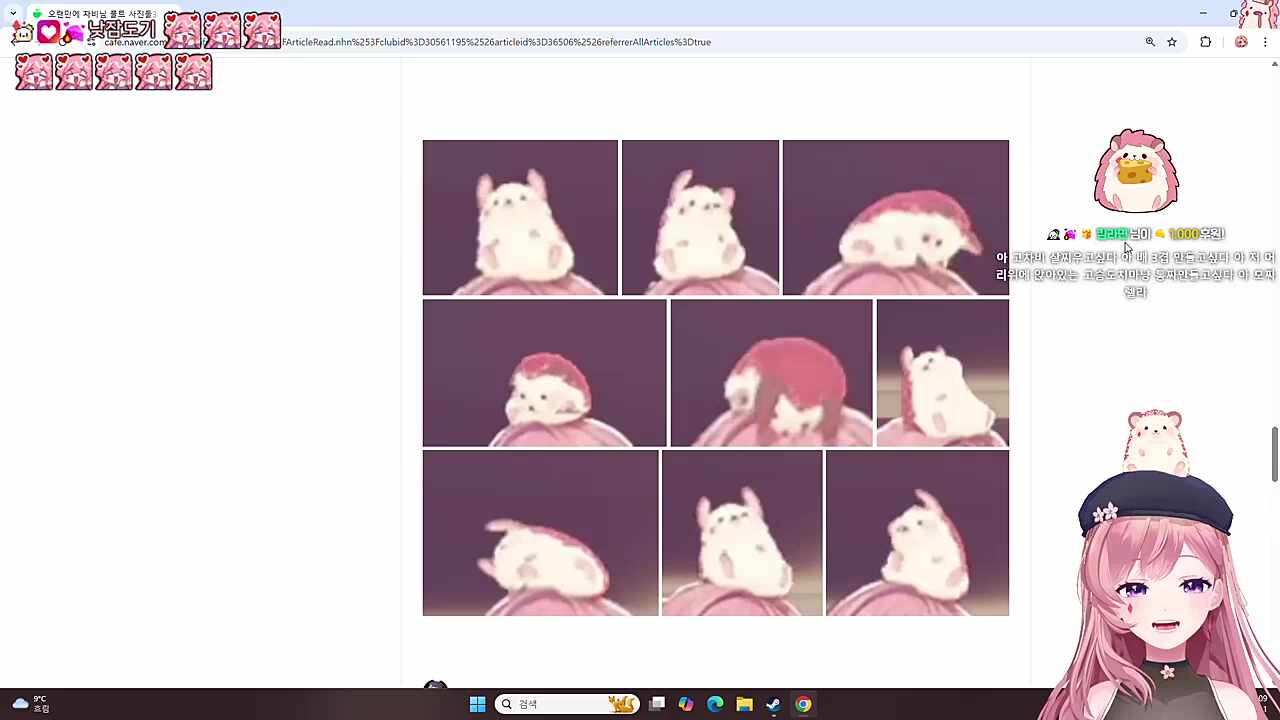Click the address bar URL text
Image resolution: width=1280 pixels, height=720 pixels.
(x=496, y=42)
